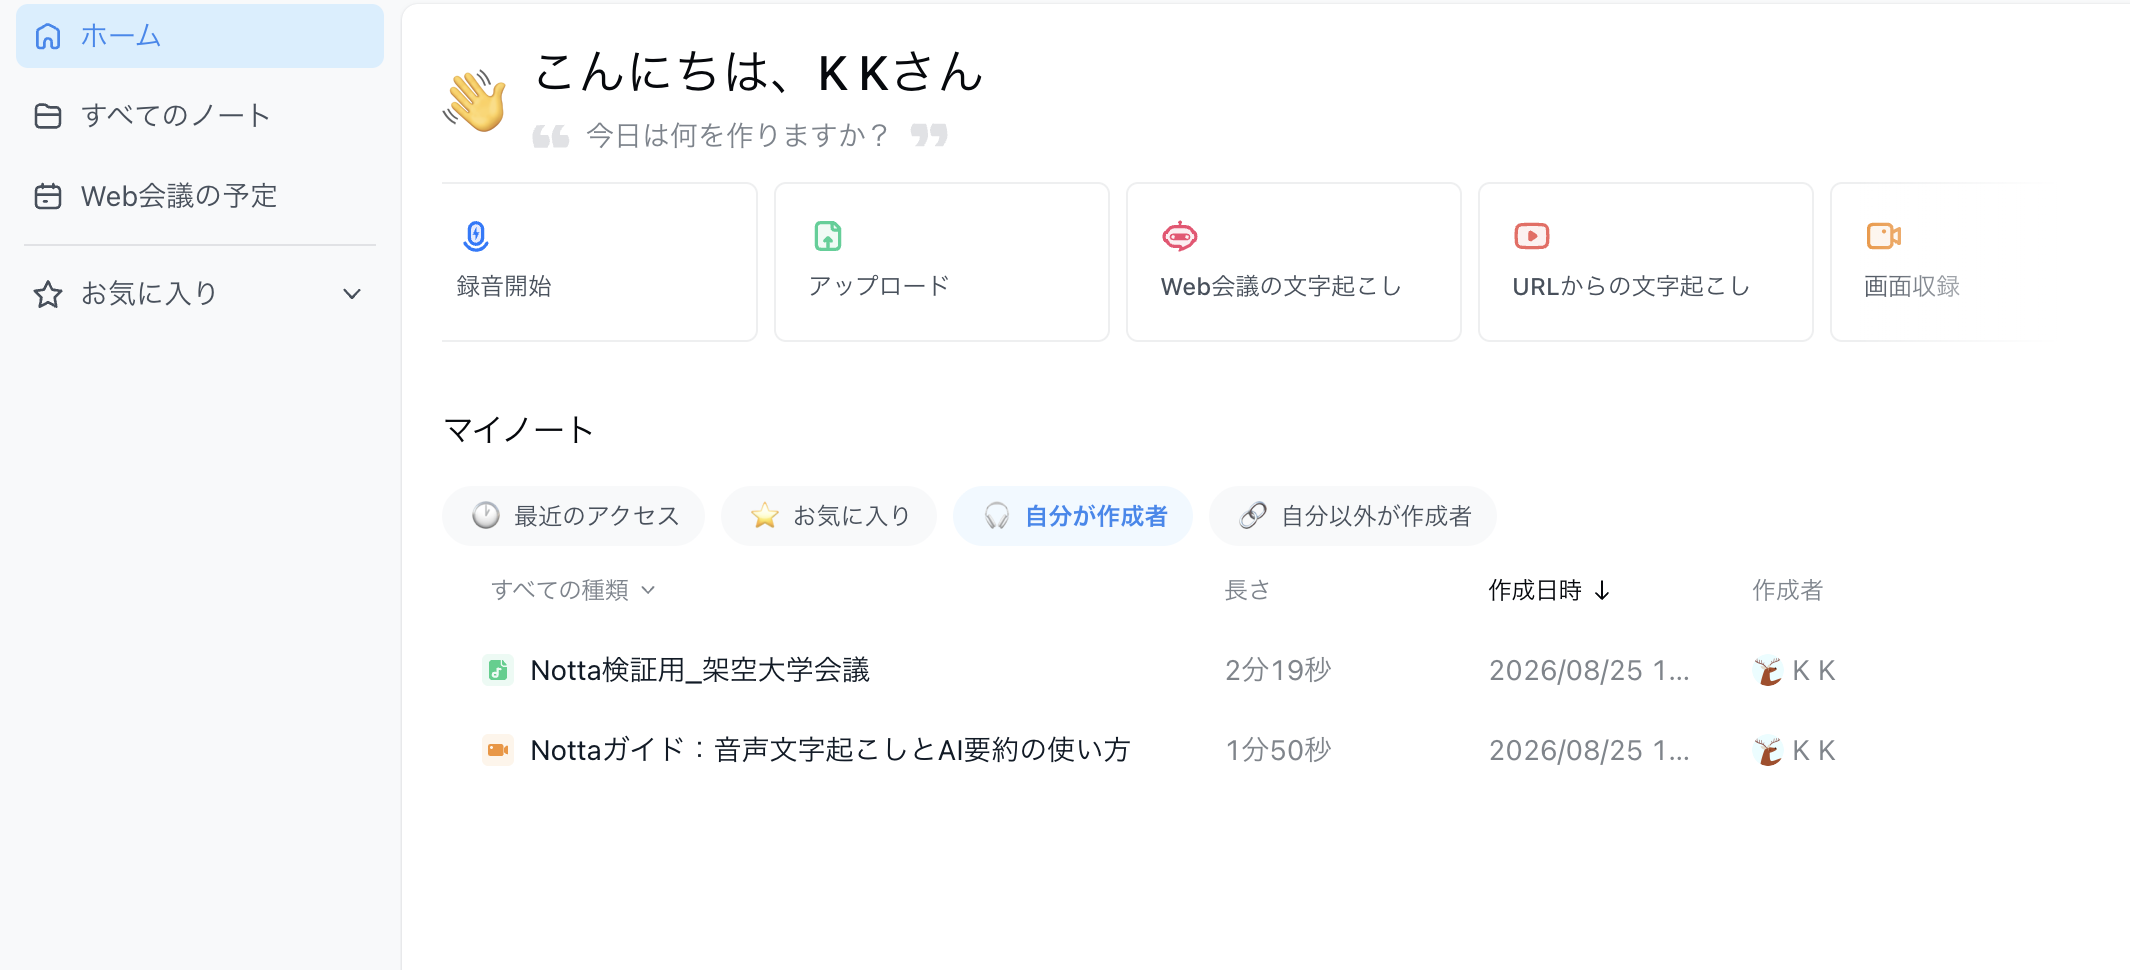Switch to the お気に入り notes tab
Screen dimensions: 2130x970
pos(829,516)
